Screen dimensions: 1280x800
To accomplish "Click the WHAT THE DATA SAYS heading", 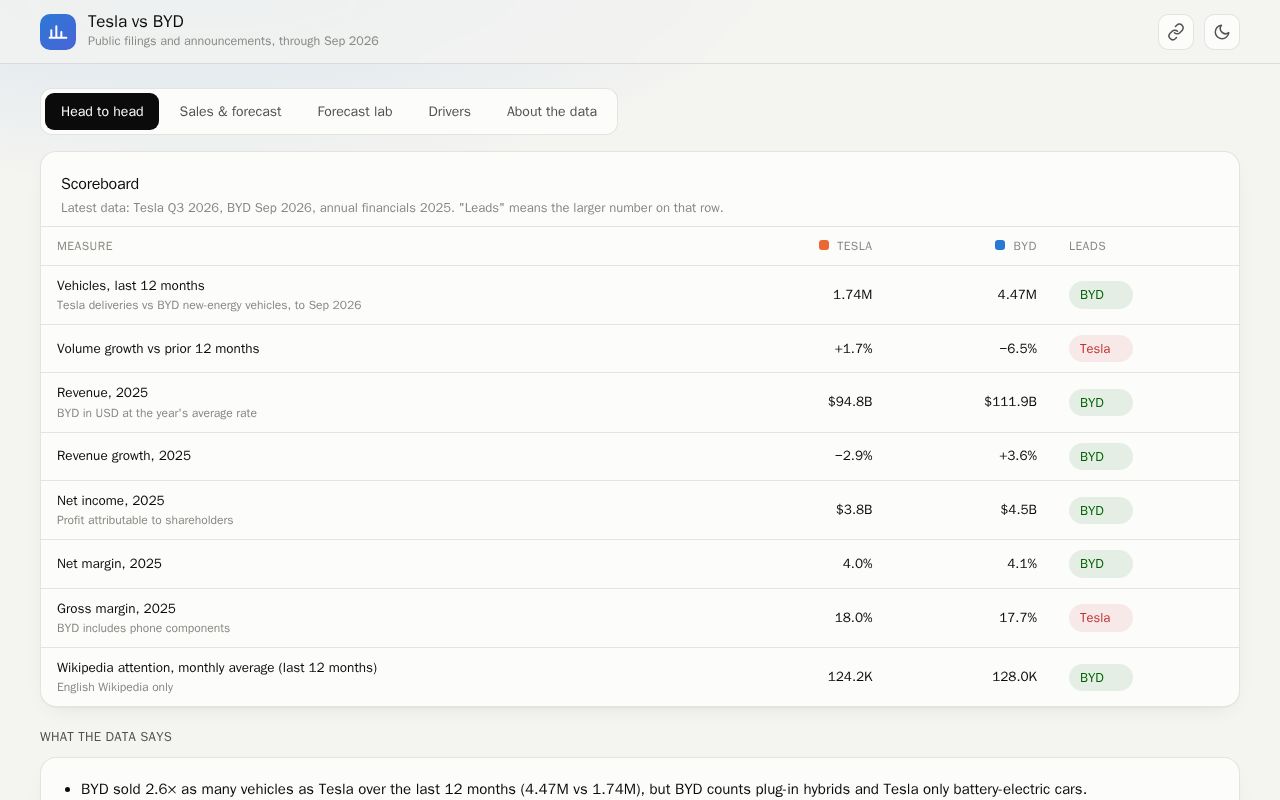I will pos(106,737).
